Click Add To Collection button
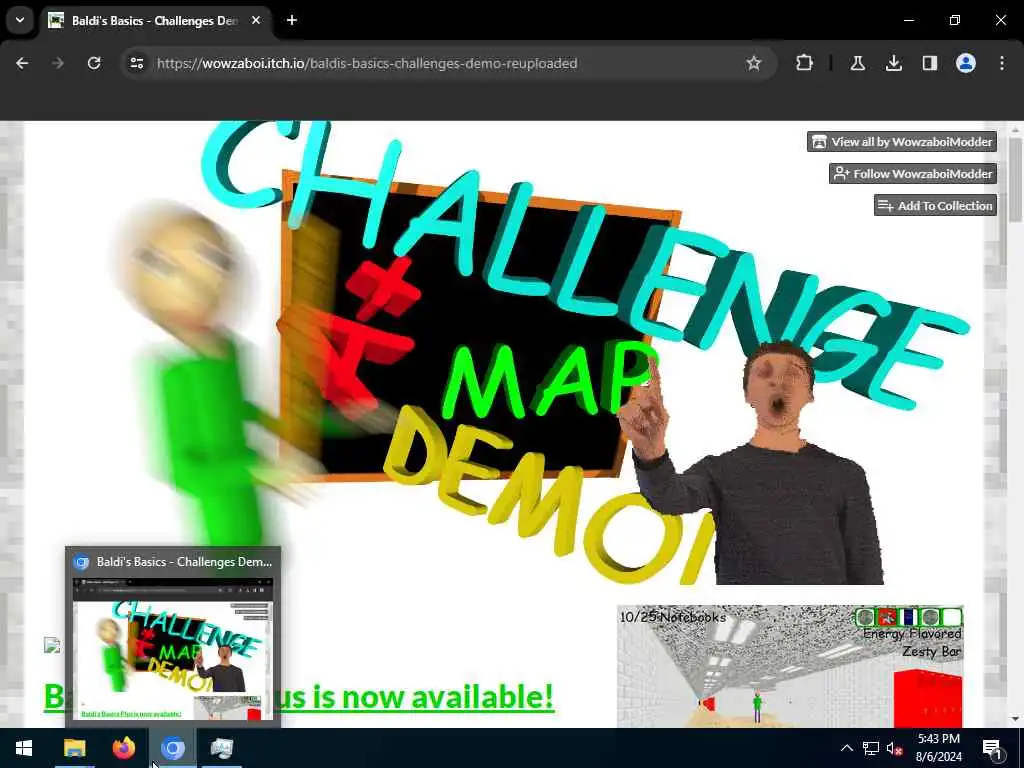The height and width of the screenshot is (768, 1024). [x=935, y=206]
